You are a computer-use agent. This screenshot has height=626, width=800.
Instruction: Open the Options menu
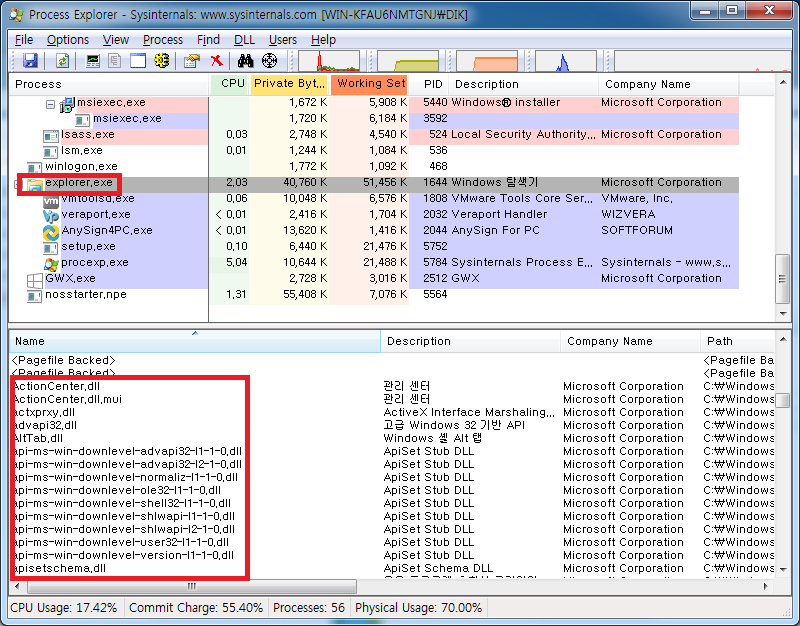click(x=67, y=40)
